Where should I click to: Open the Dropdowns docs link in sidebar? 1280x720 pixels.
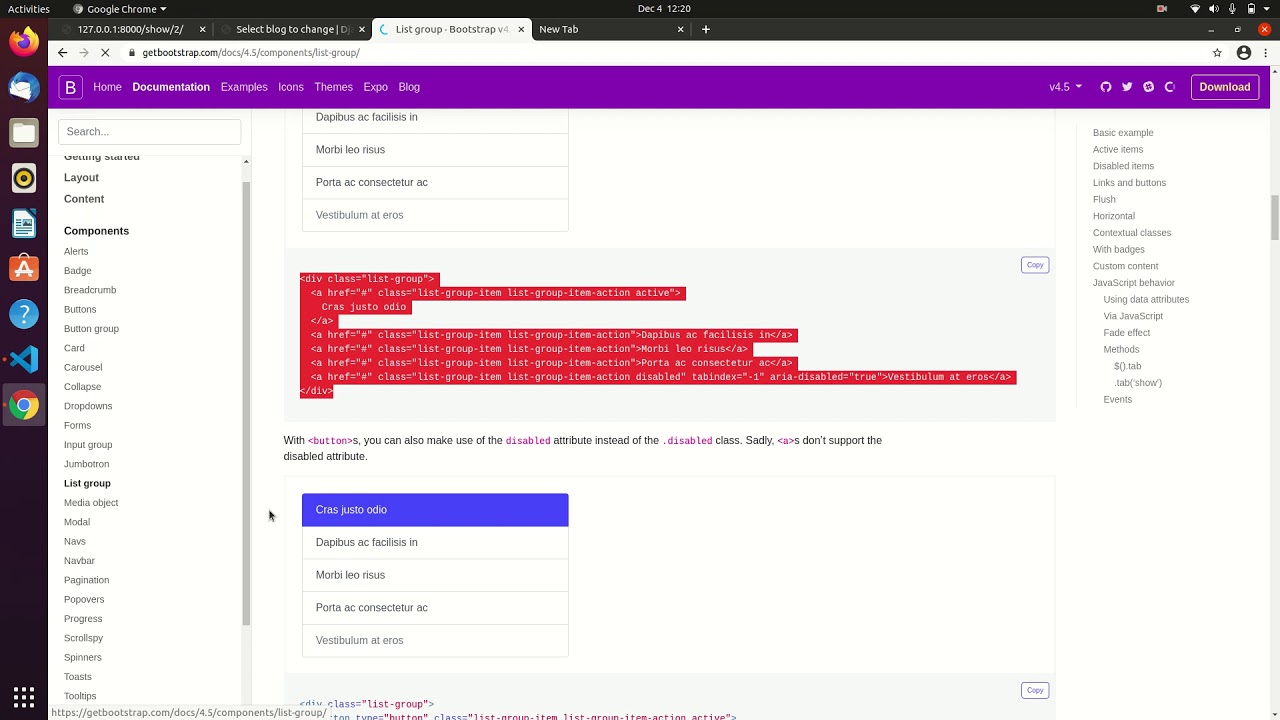[88, 406]
